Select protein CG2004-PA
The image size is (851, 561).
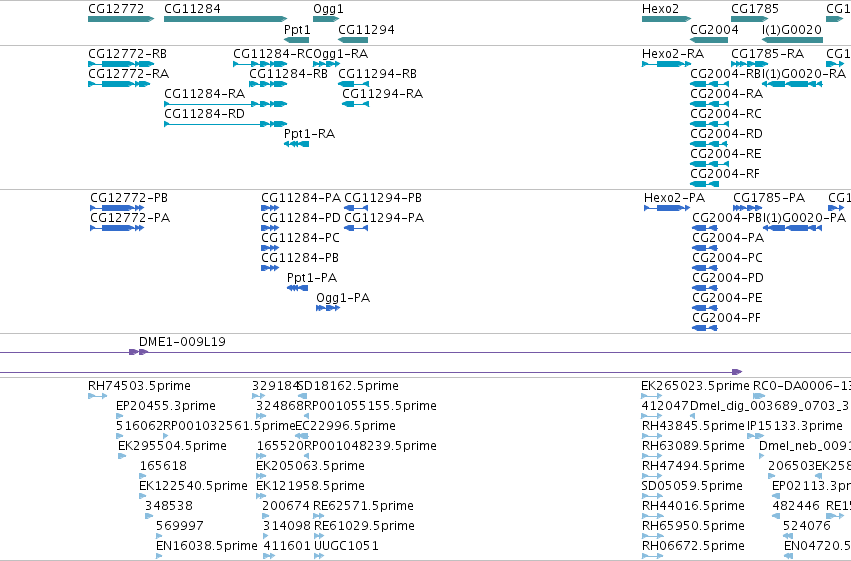[x=704, y=248]
